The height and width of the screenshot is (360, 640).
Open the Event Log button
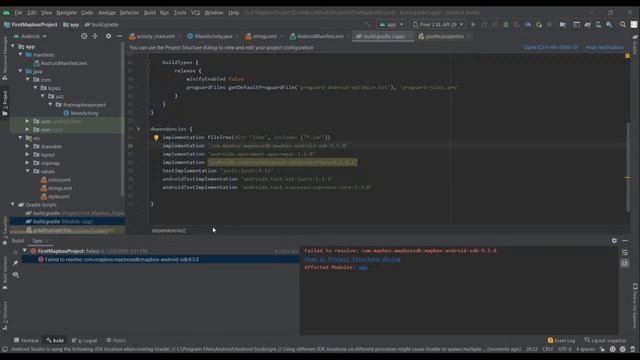561,340
